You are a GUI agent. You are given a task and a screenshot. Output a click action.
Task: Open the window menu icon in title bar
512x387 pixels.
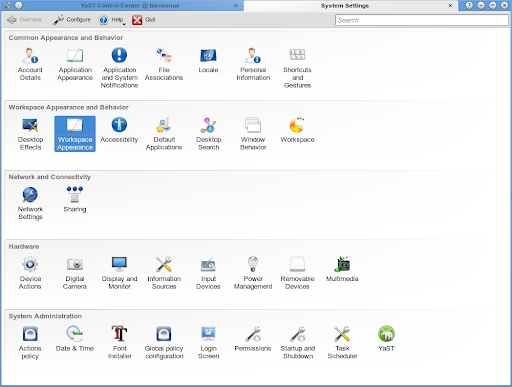pyautogui.click(x=7, y=5)
